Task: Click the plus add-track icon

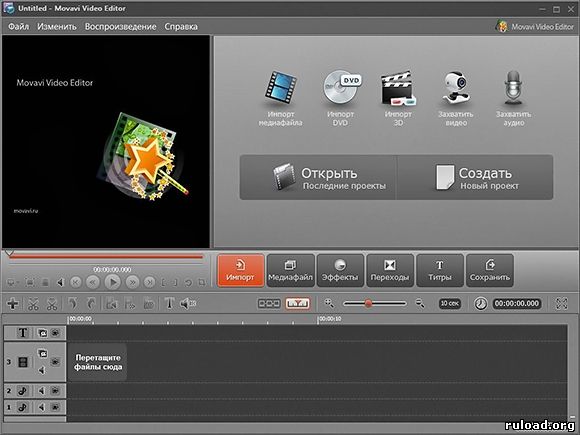Action: (x=13, y=304)
